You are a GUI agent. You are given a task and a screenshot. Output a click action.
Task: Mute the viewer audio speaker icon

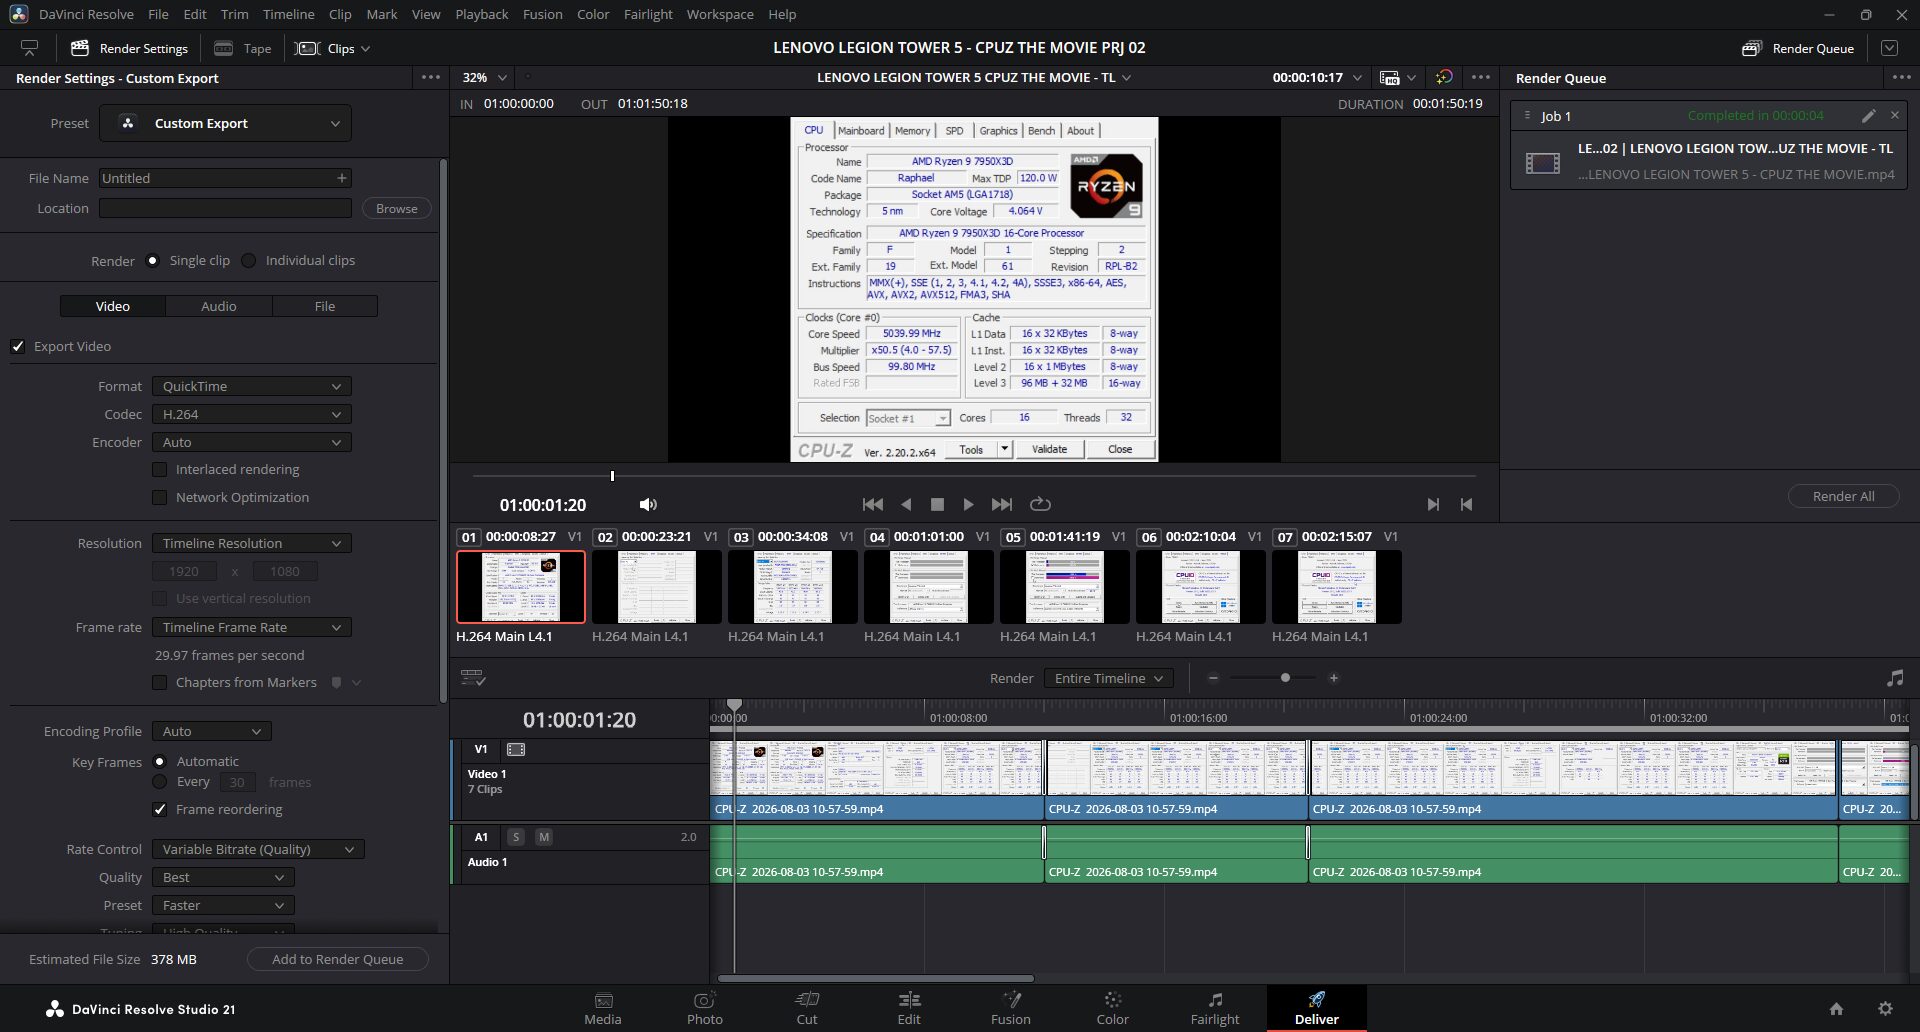(x=648, y=505)
